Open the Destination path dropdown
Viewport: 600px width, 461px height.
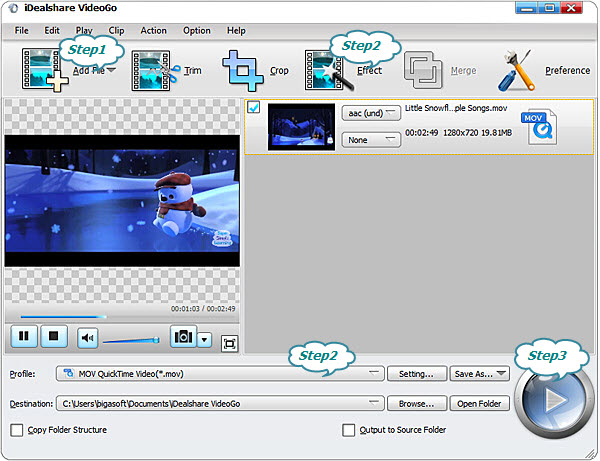click(220, 404)
